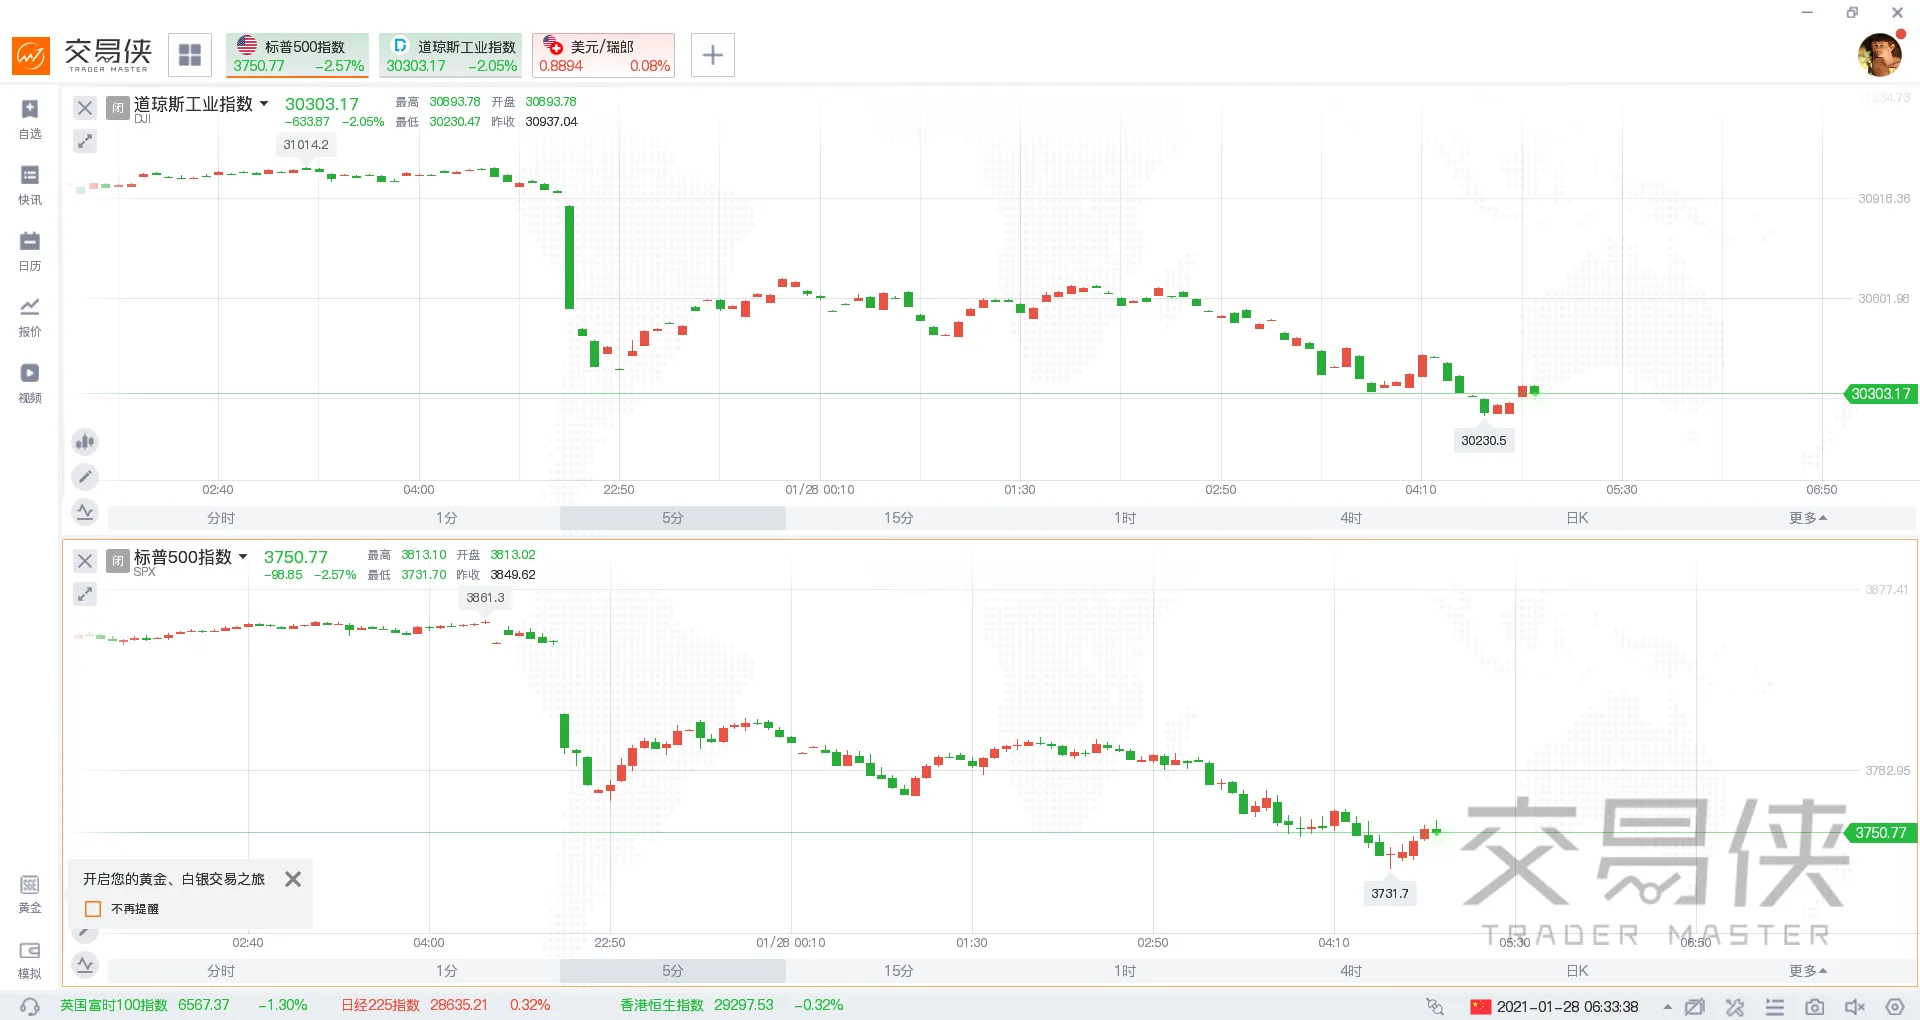Click the 香港恒生指数 ticker in status bar
The image size is (1920, 1020).
732,1005
